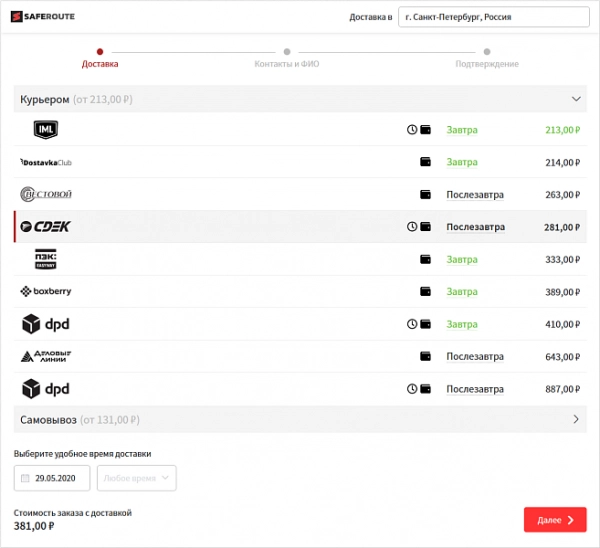Viewport: 600px width, 548px height.
Task: Select the ПЭК courier logo
Action: (x=46, y=259)
